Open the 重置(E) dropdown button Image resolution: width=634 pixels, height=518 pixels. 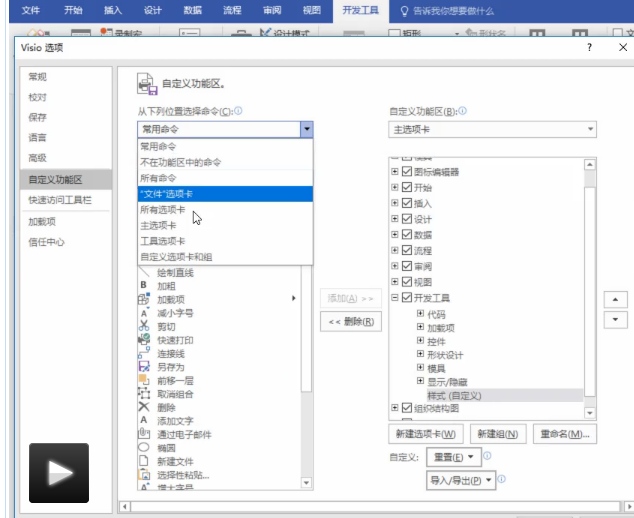pyautogui.click(x=454, y=457)
